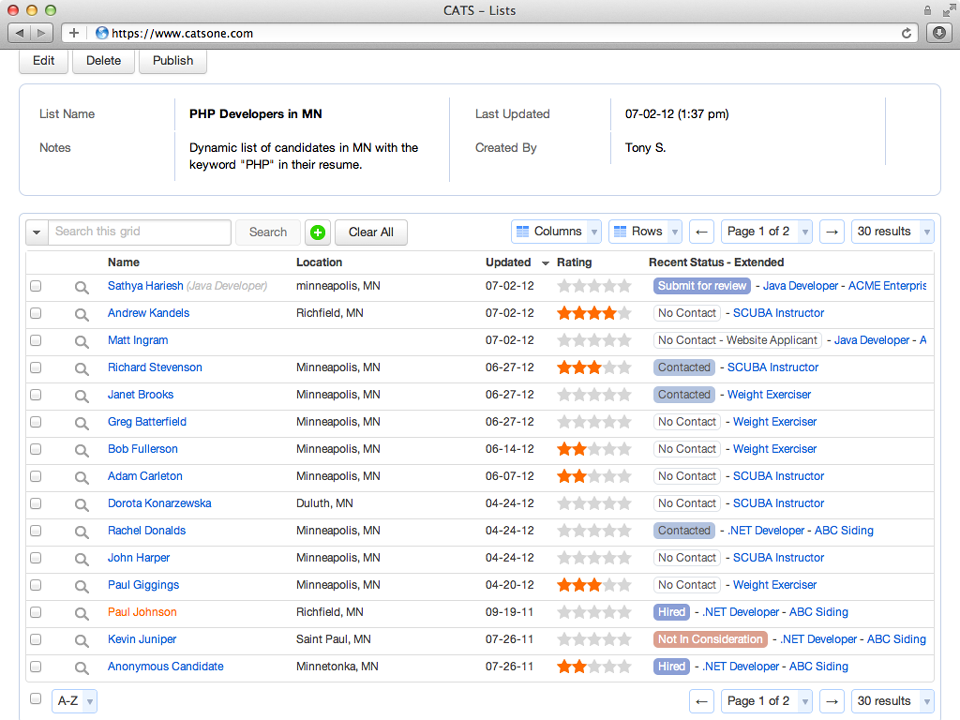Set a star rating for Bob Fullerson
Image resolution: width=960 pixels, height=720 pixels.
594,449
